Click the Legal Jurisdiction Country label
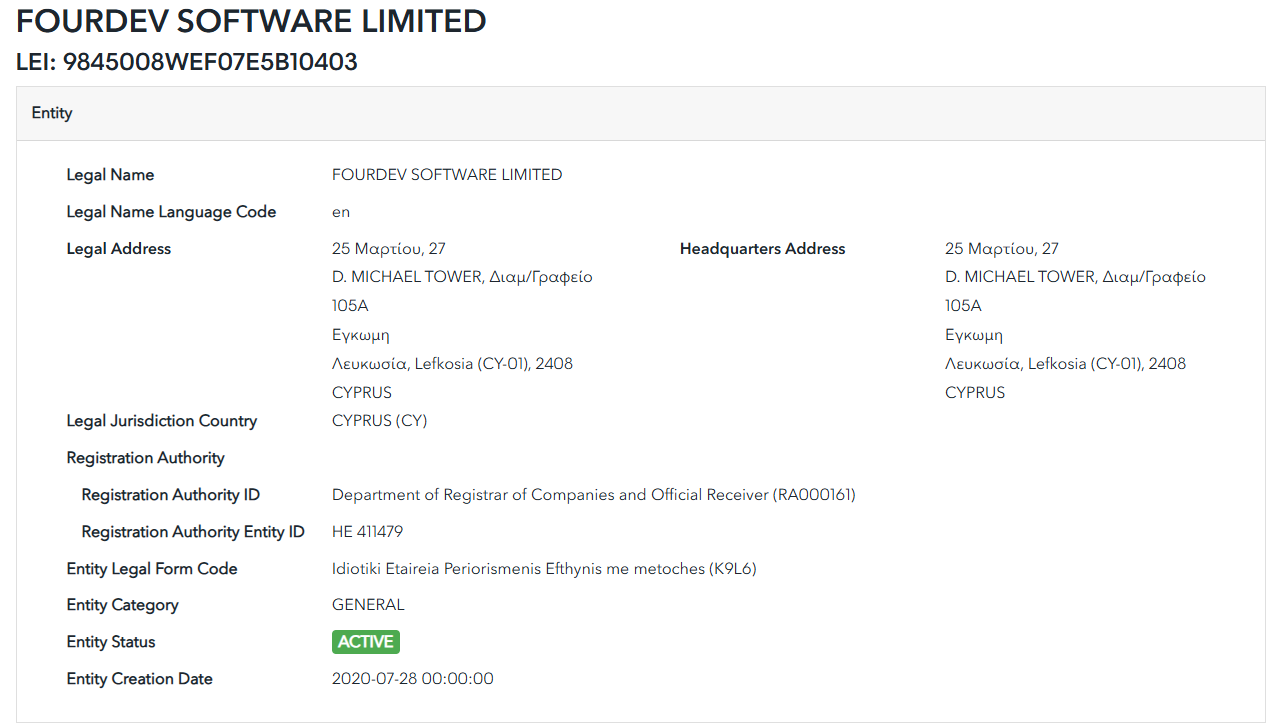The image size is (1279, 723). coord(161,421)
